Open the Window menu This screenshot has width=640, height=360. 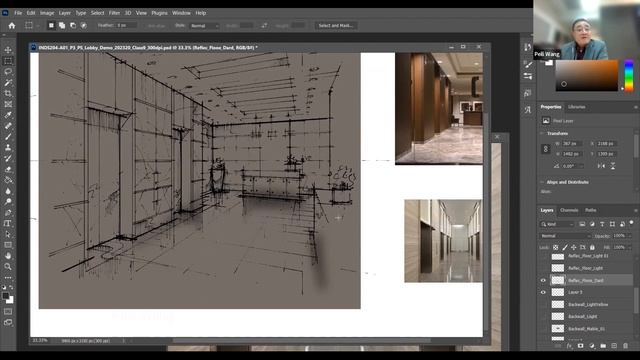point(181,13)
